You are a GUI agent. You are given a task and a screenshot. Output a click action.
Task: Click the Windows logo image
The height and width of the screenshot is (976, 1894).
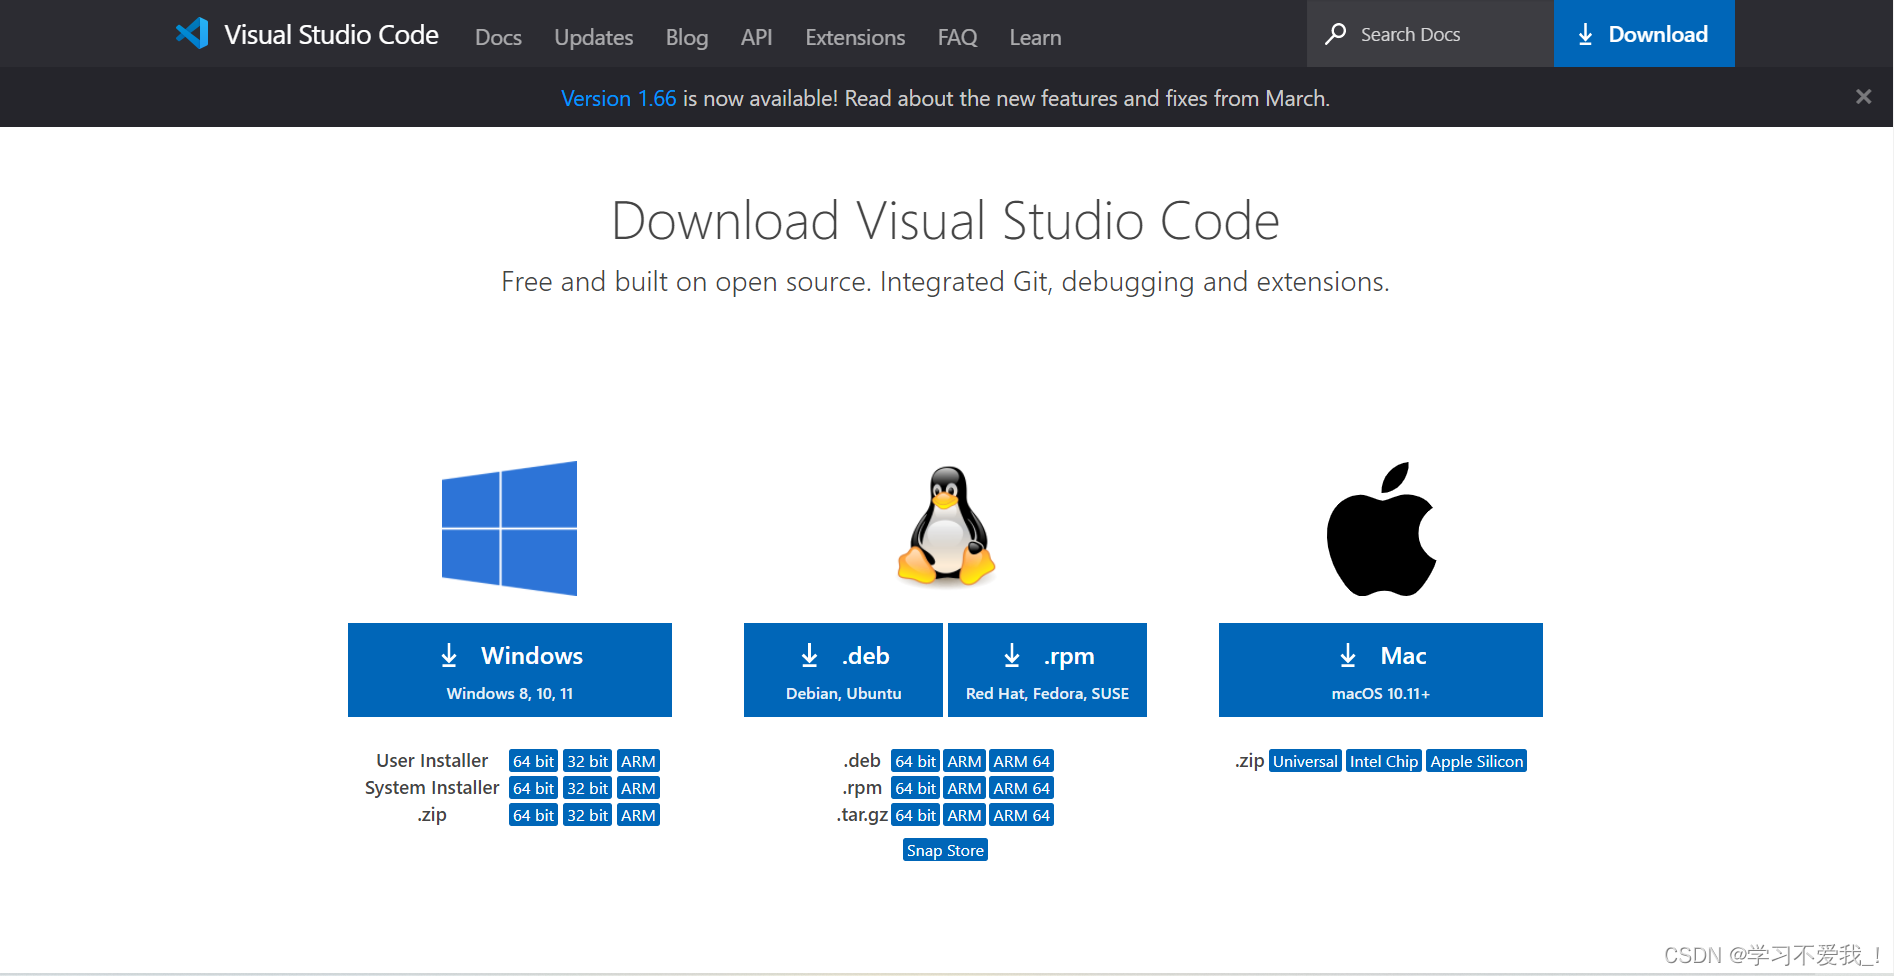pyautogui.click(x=509, y=528)
